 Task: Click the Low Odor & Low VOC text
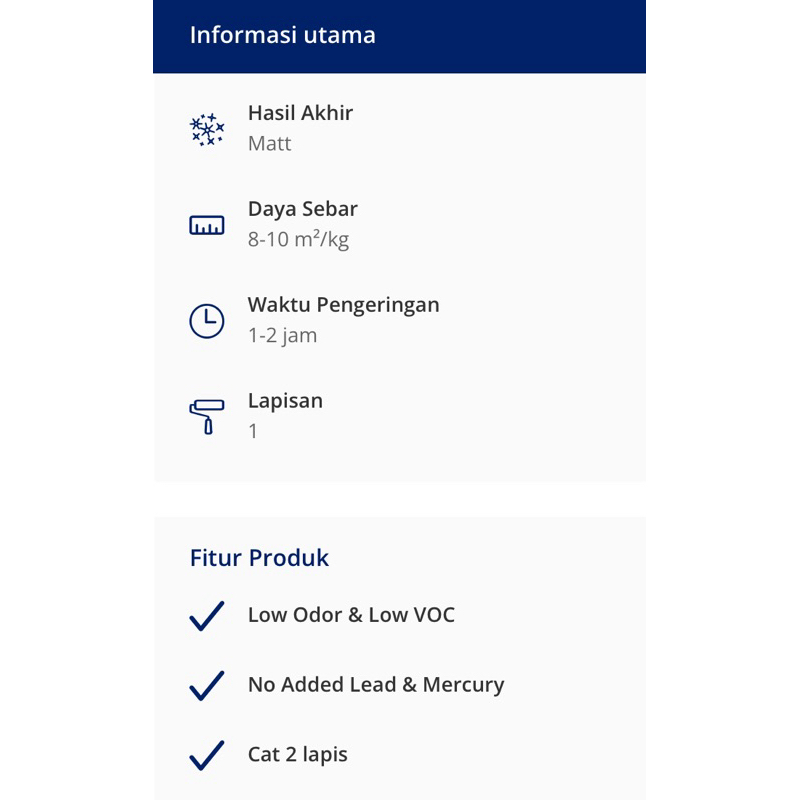coord(351,615)
